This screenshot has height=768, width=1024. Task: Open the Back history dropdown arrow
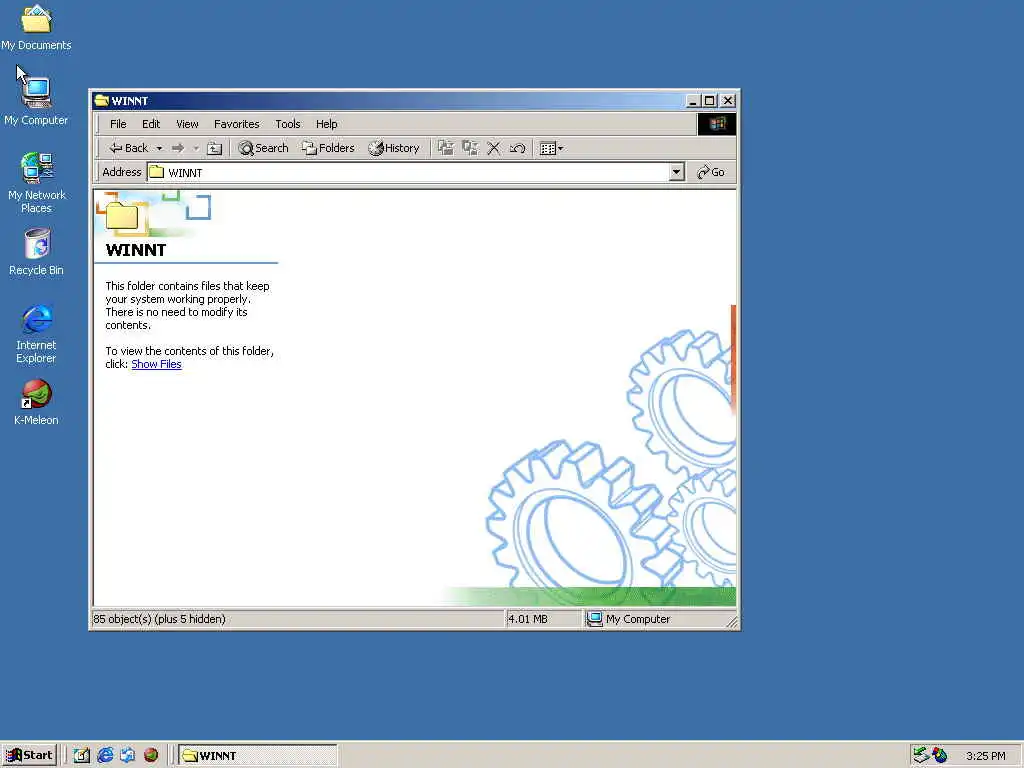[159, 148]
